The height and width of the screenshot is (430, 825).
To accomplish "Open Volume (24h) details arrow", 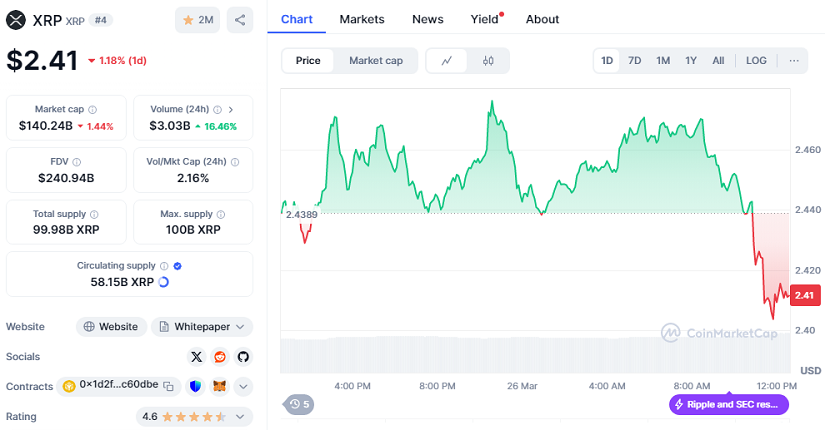I will (x=230, y=109).
